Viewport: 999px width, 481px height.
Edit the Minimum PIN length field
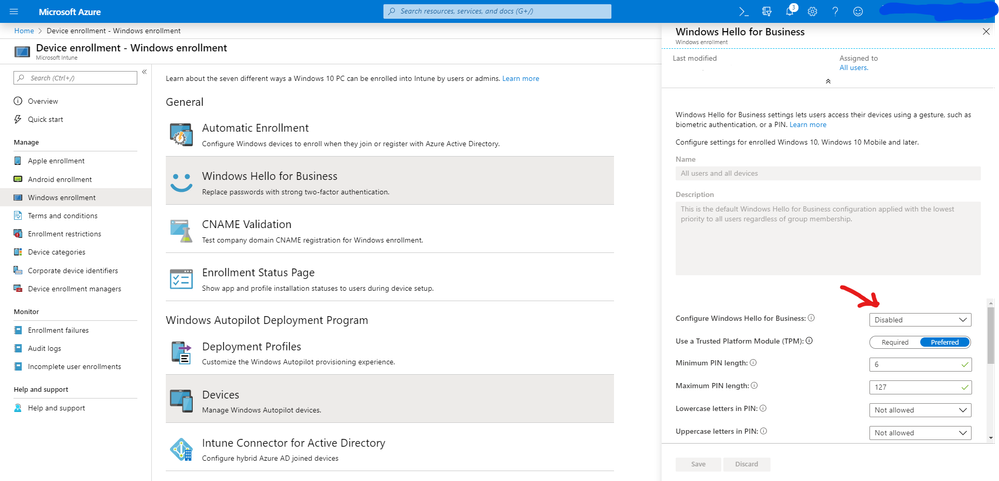920,365
